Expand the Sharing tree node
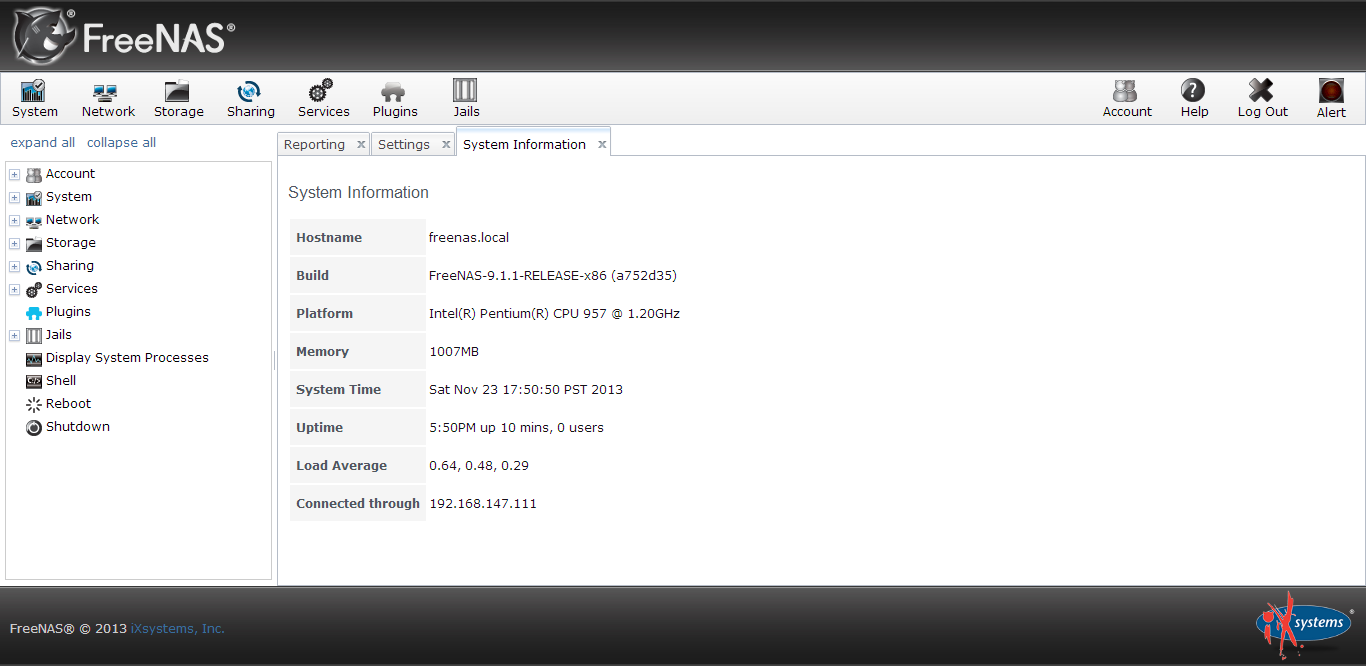The image size is (1366, 666). click(14, 267)
